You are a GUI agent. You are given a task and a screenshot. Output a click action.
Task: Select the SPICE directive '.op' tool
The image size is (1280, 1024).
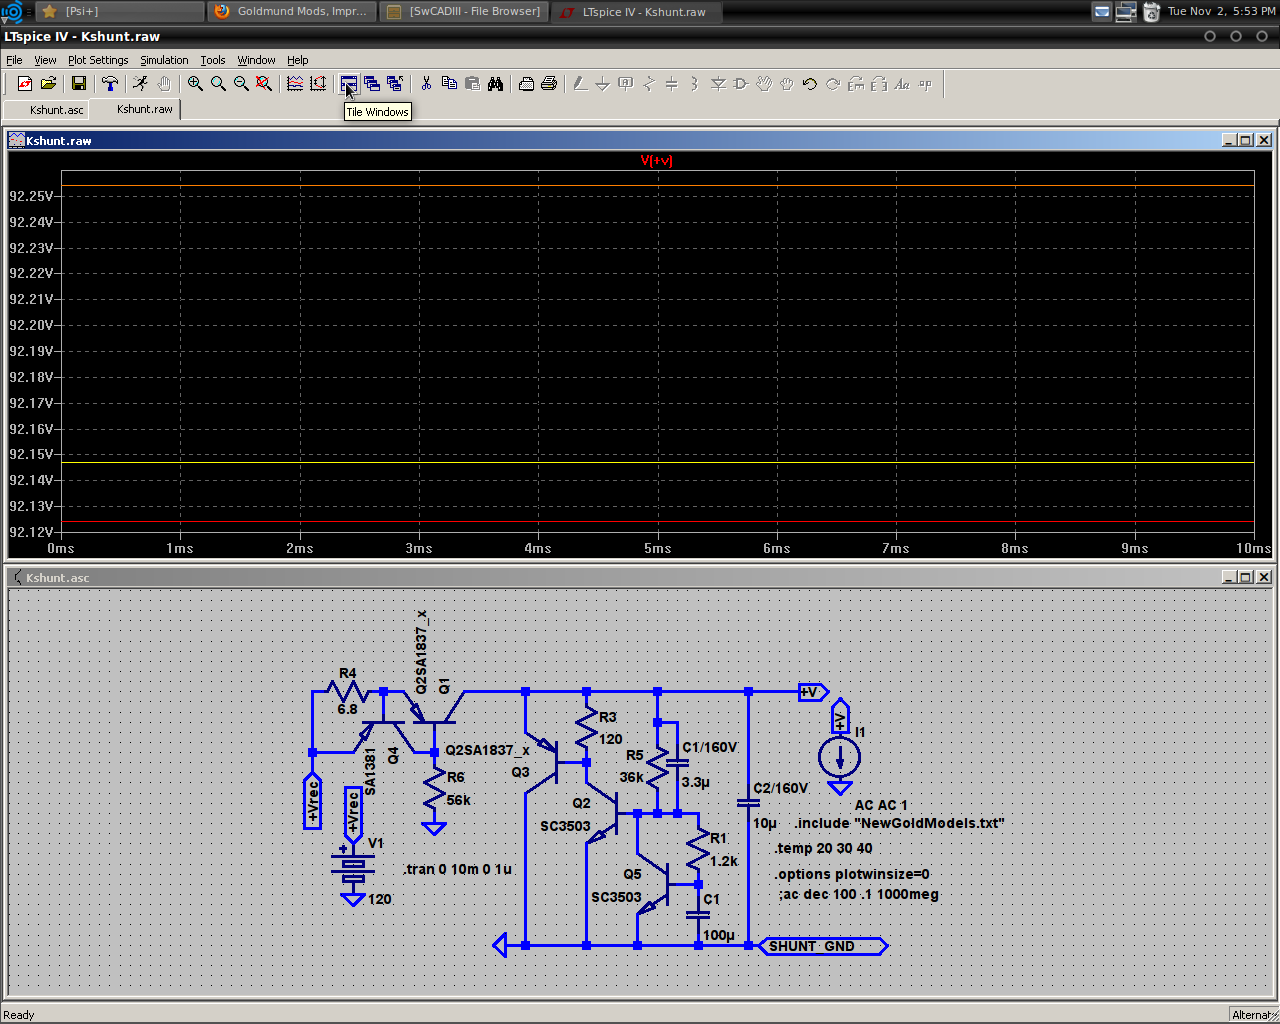(x=925, y=84)
